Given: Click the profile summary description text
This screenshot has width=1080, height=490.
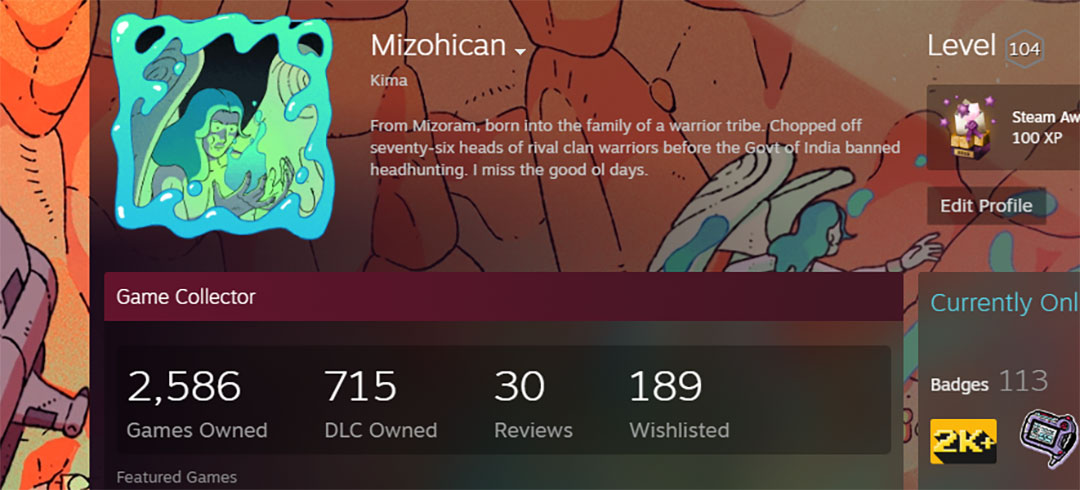Looking at the screenshot, I should [x=635, y=148].
